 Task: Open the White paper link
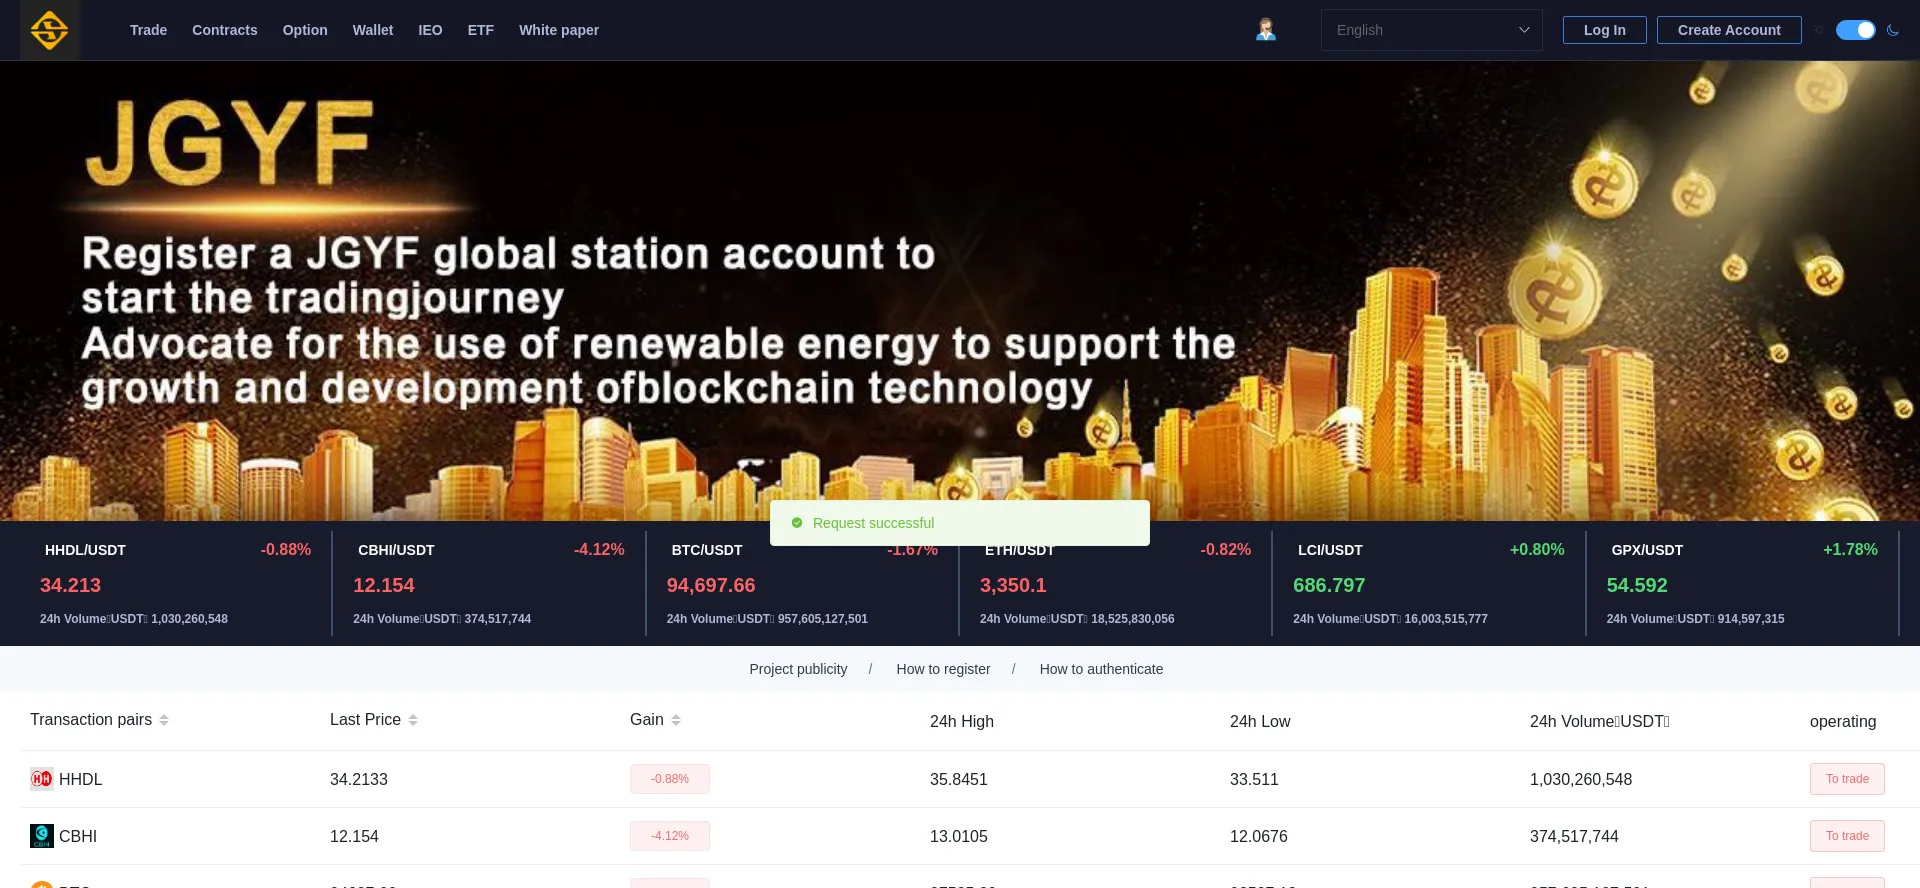559,30
